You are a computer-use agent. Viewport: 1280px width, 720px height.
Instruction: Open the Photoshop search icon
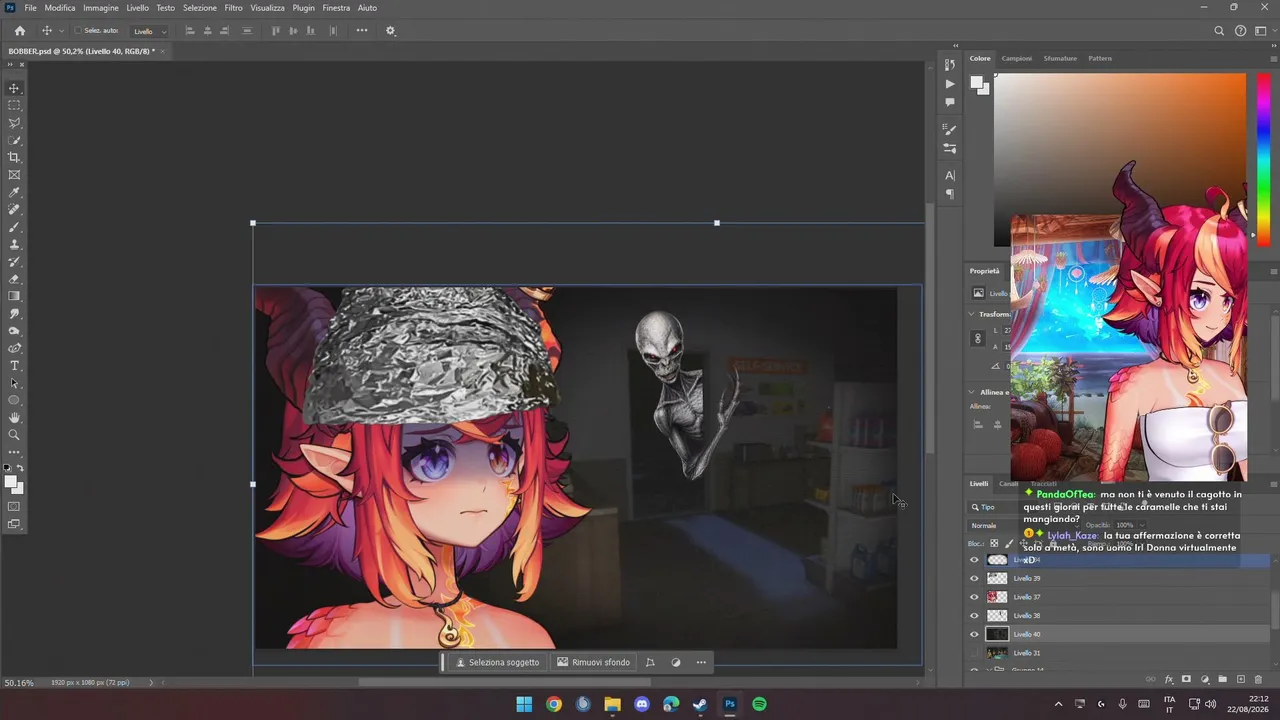(x=1219, y=31)
